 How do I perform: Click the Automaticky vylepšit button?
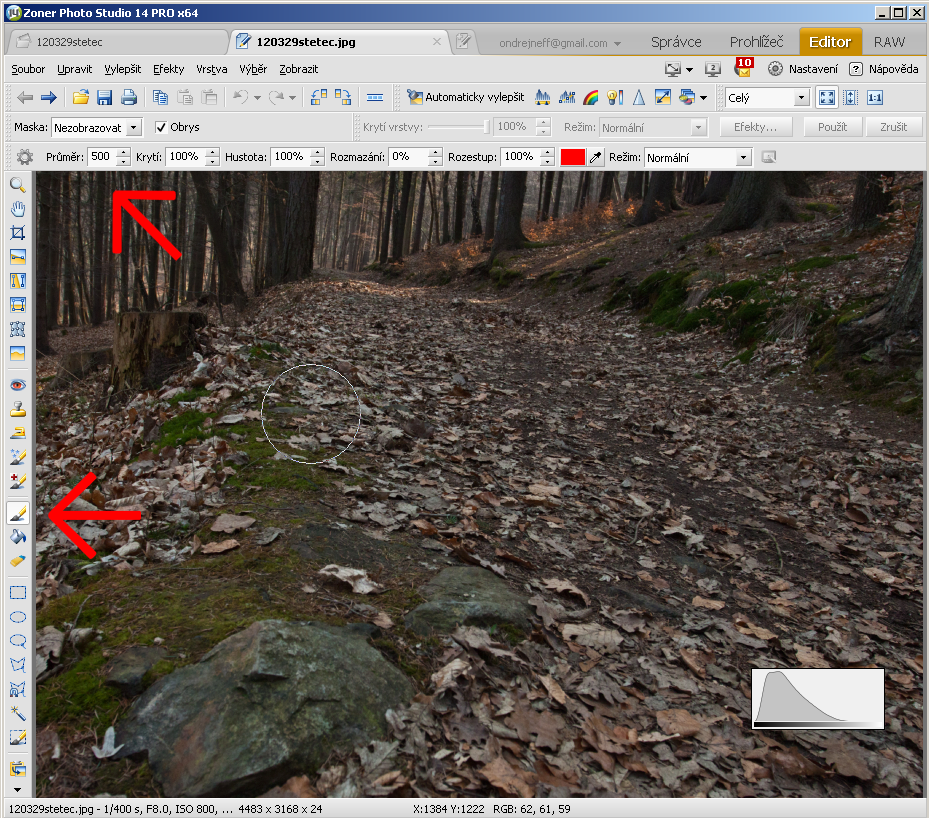click(x=465, y=97)
